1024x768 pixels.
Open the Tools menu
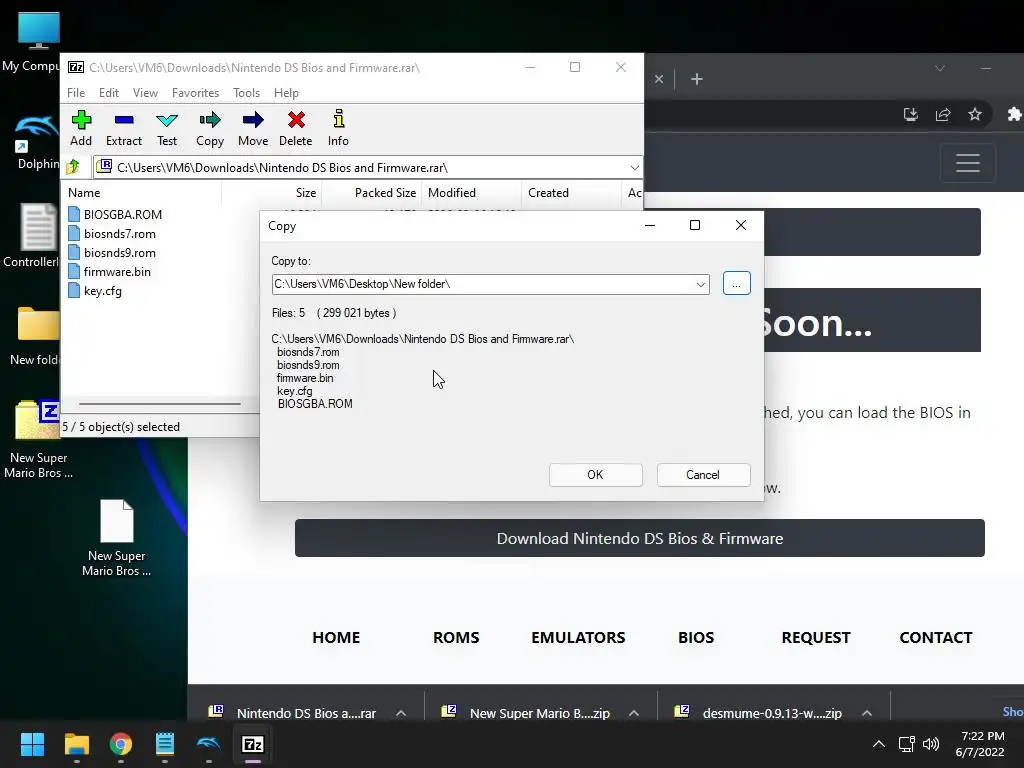coord(246,93)
